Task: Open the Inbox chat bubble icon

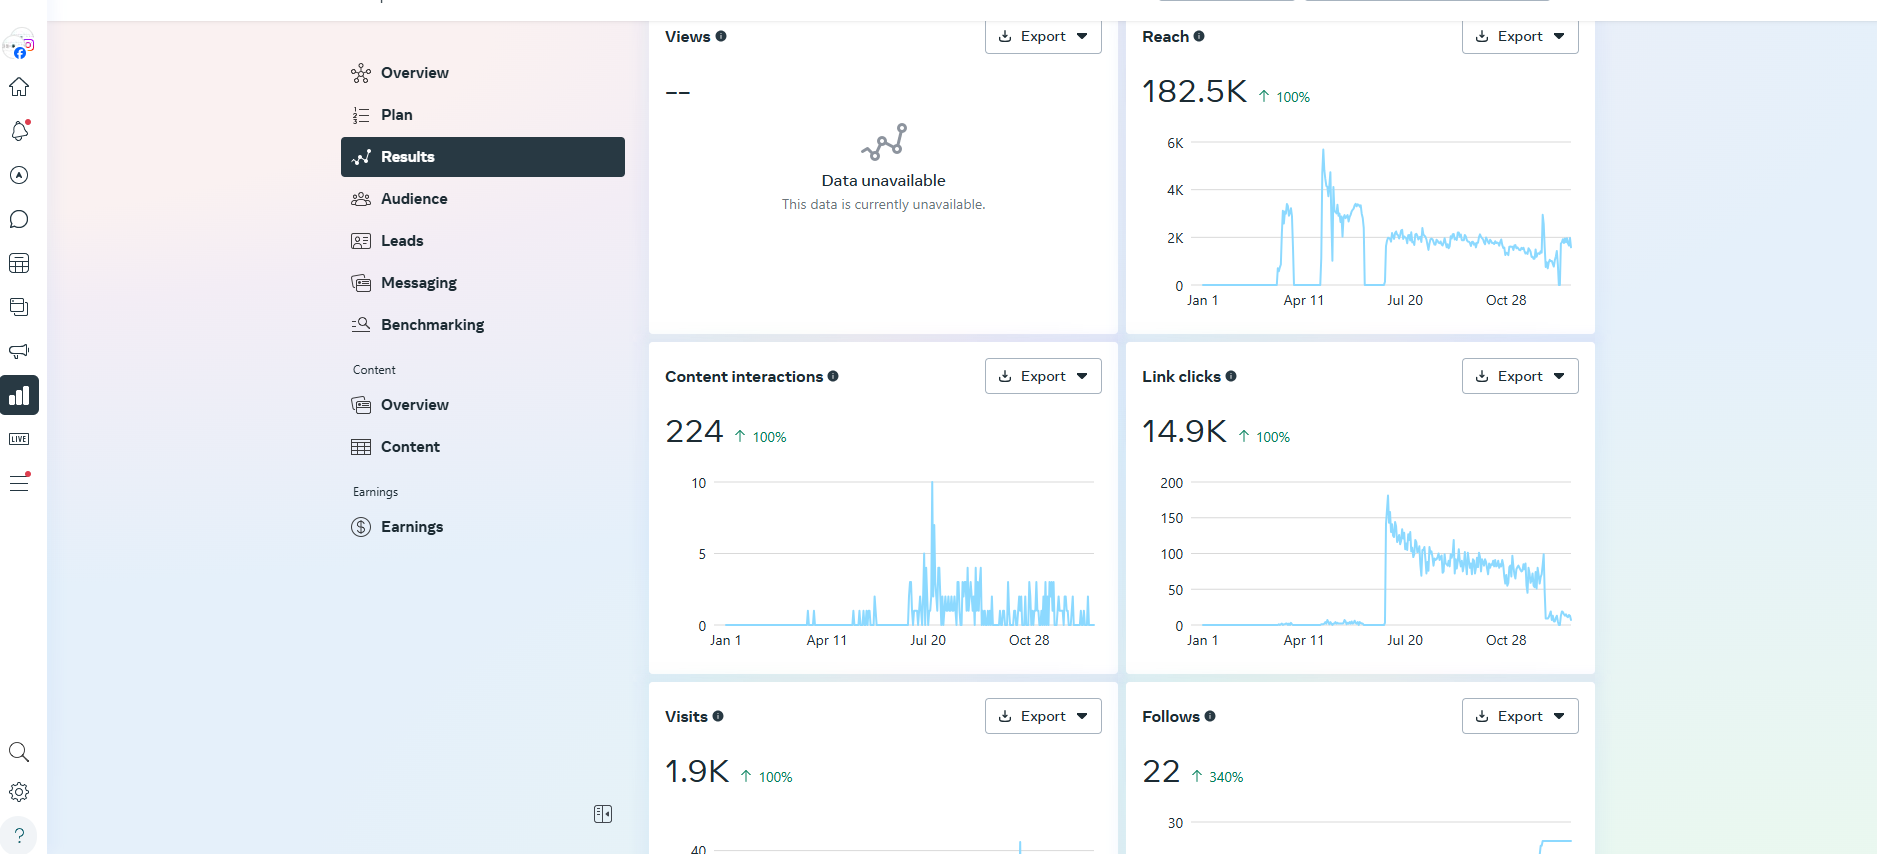Action: (19, 219)
